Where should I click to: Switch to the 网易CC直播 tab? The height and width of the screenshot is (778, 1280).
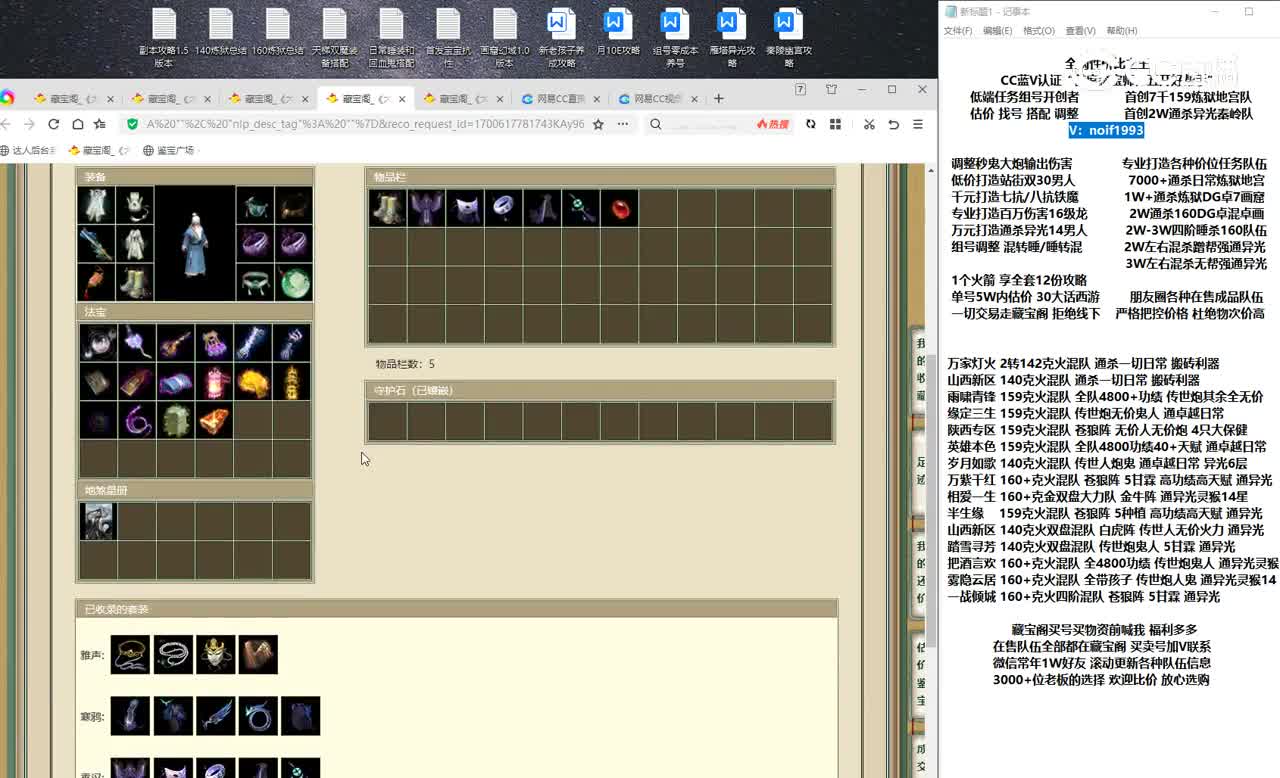coord(561,99)
